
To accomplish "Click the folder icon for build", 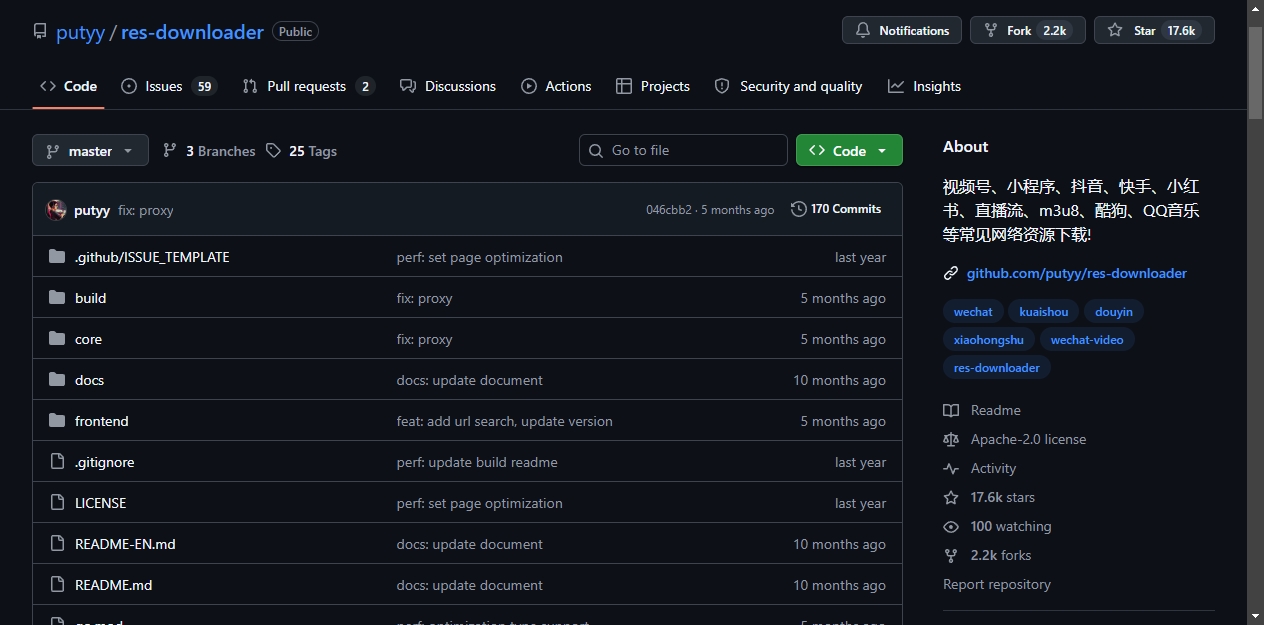I will point(57,298).
